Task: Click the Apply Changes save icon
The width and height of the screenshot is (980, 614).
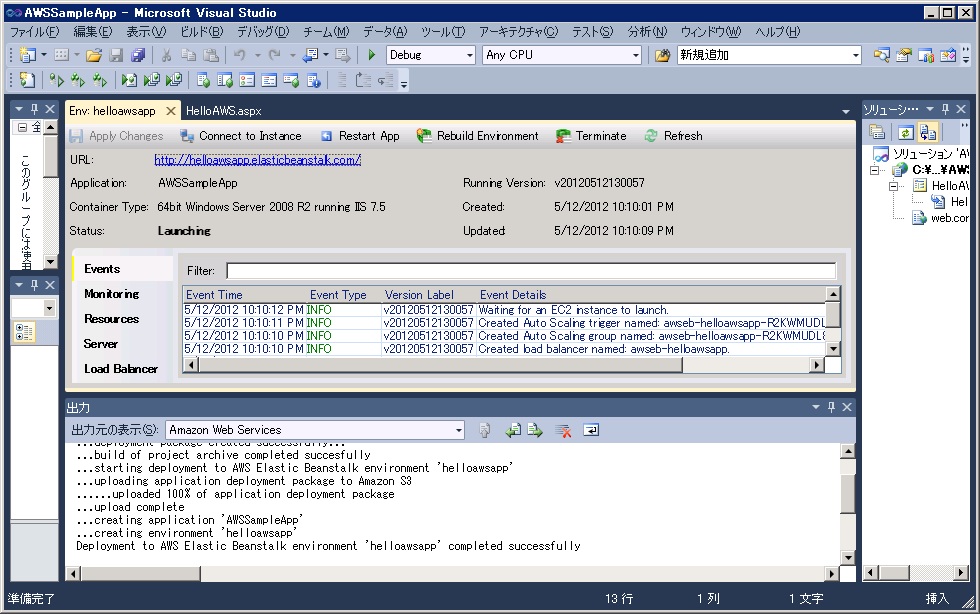Action: tap(76, 136)
